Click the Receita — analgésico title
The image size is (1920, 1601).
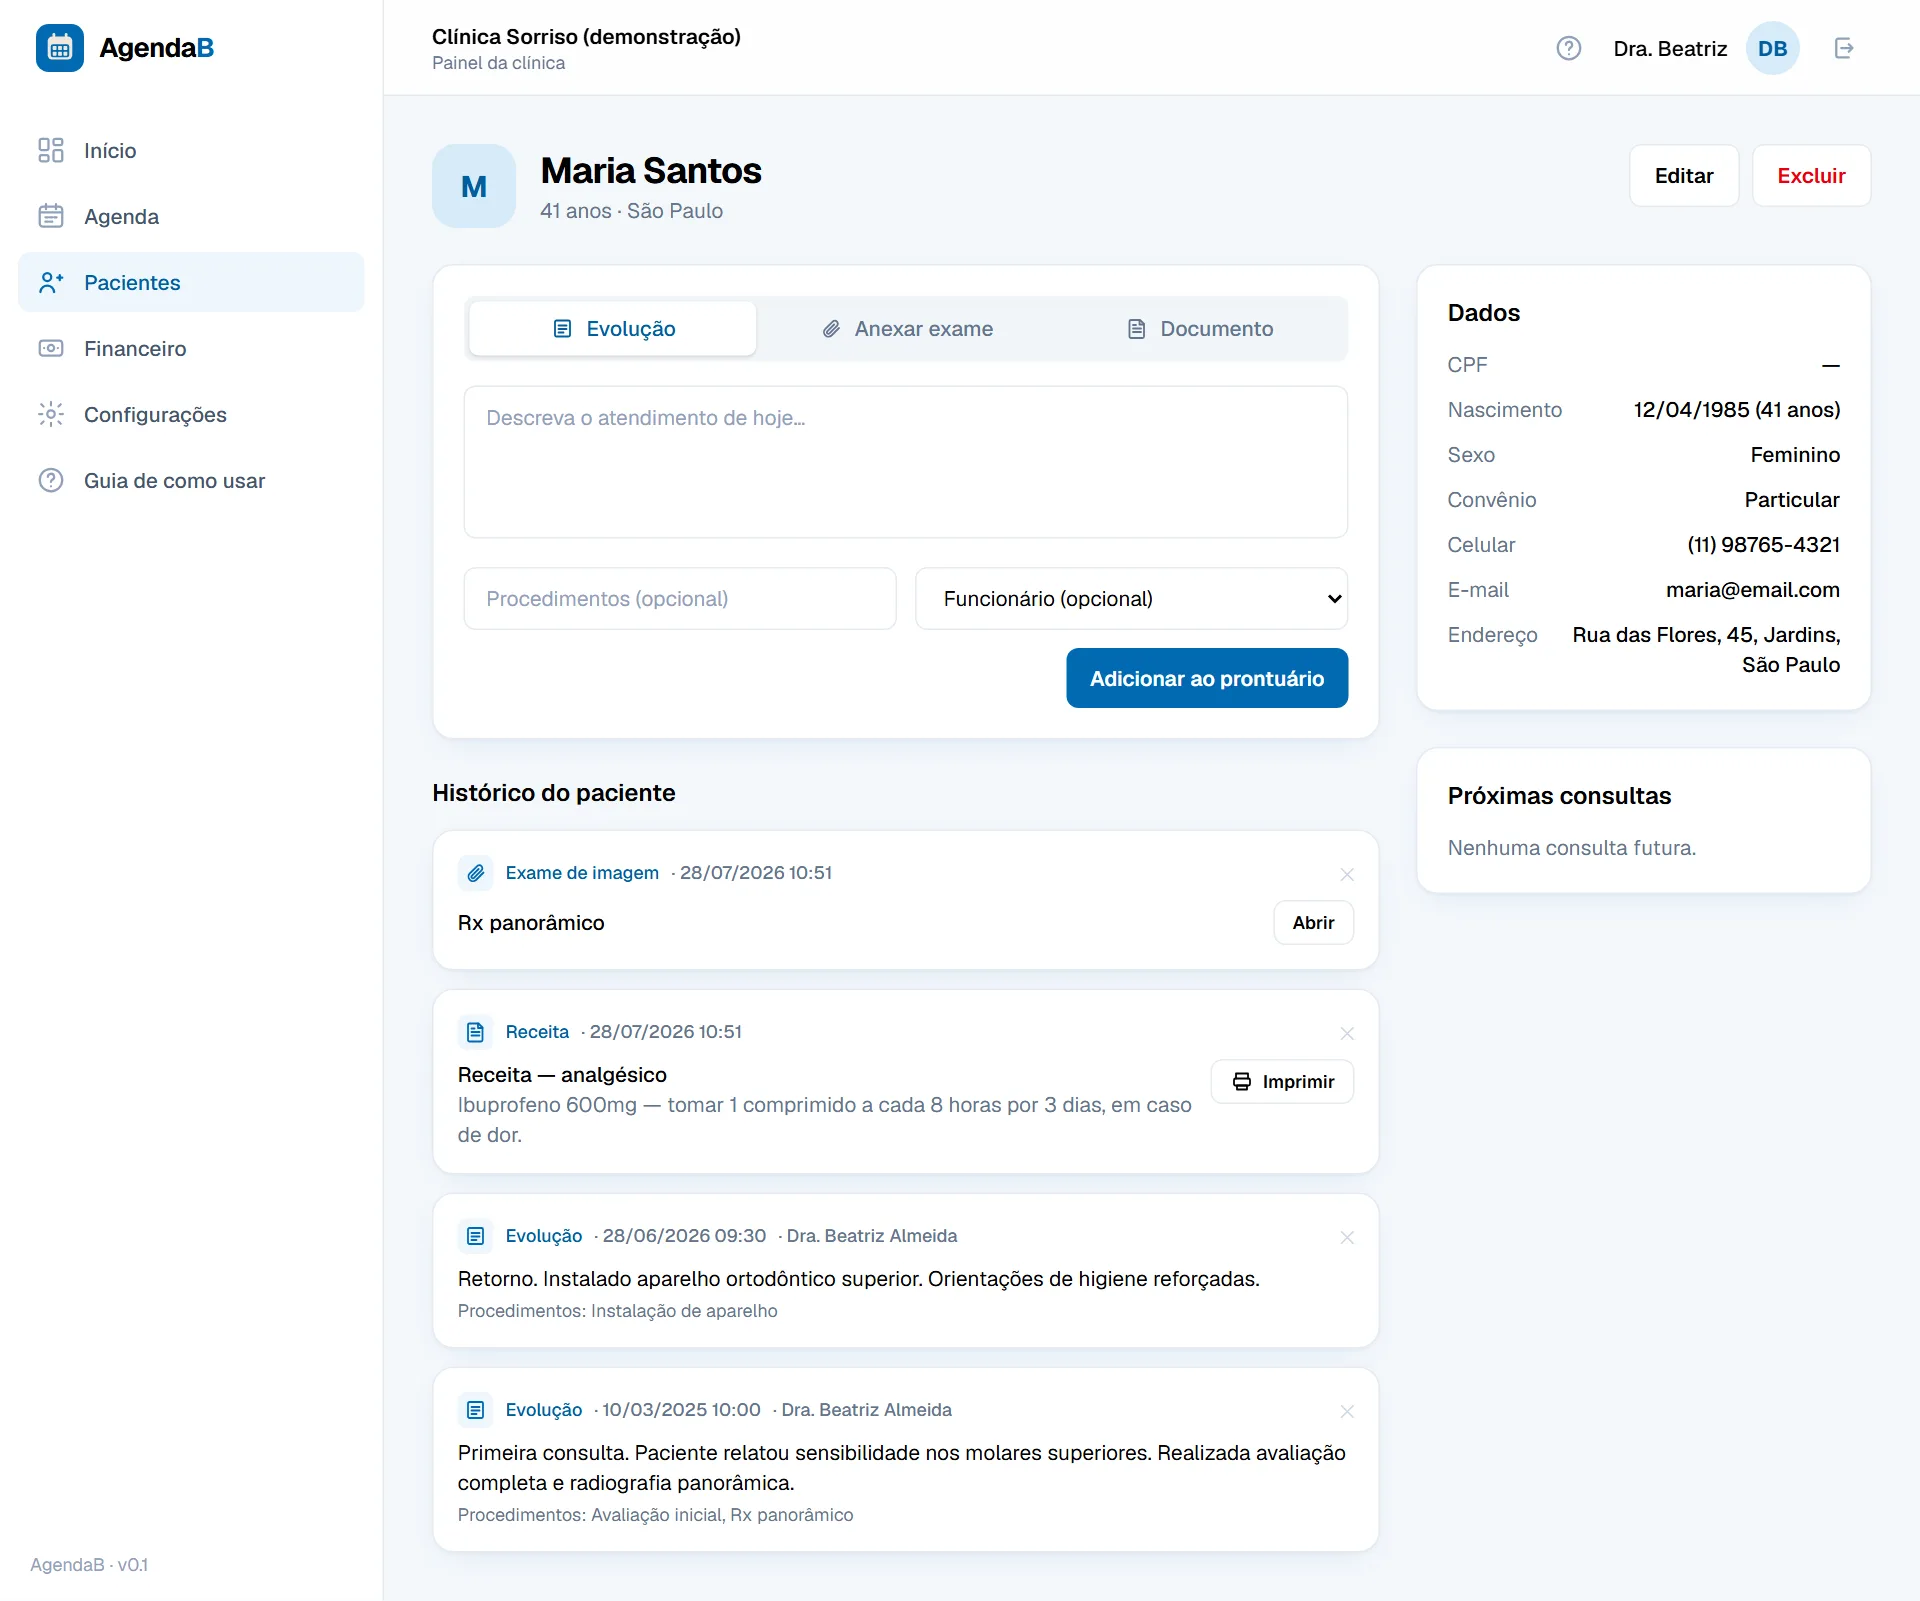(562, 1075)
